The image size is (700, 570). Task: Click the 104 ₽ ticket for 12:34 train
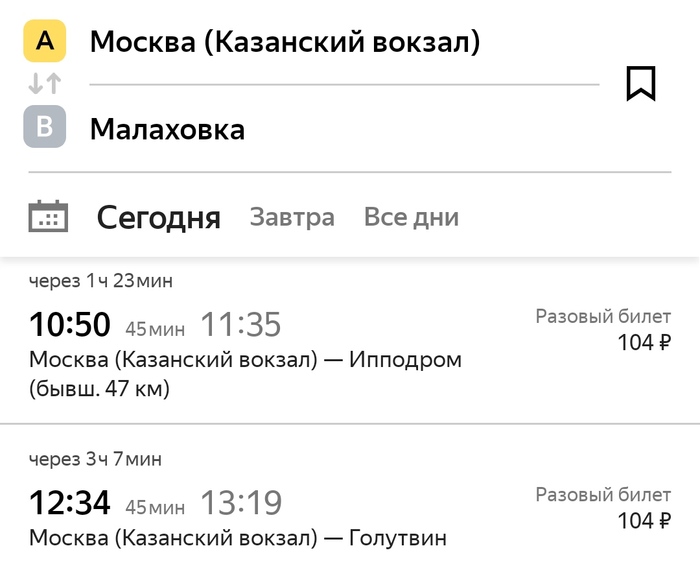pyautogui.click(x=644, y=520)
